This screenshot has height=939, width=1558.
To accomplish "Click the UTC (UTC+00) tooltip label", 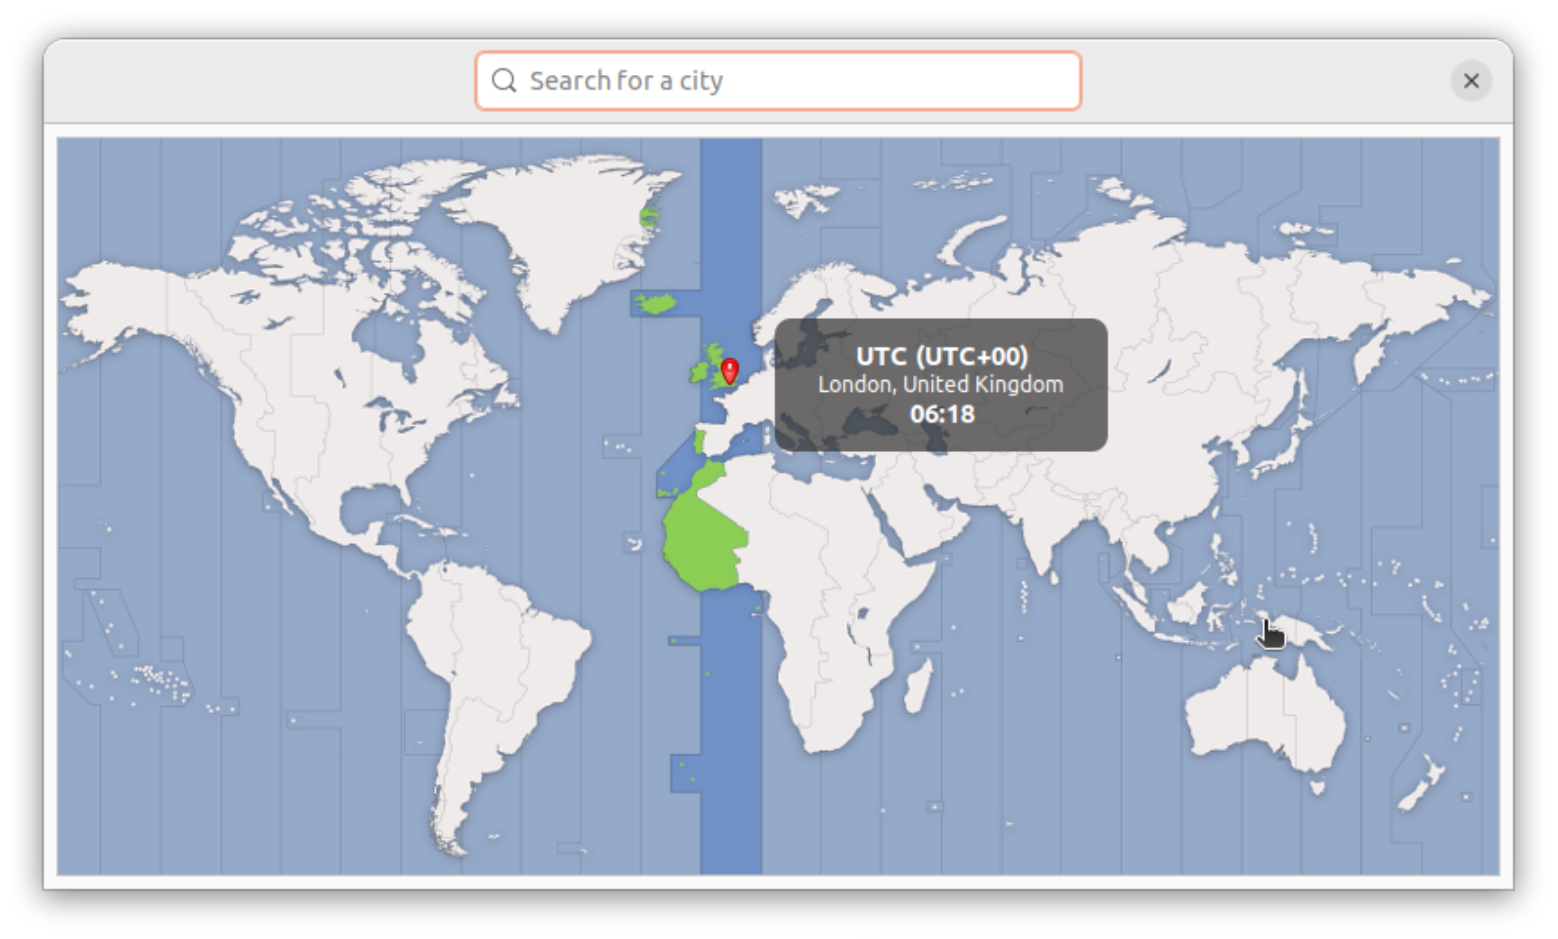I will pos(941,356).
